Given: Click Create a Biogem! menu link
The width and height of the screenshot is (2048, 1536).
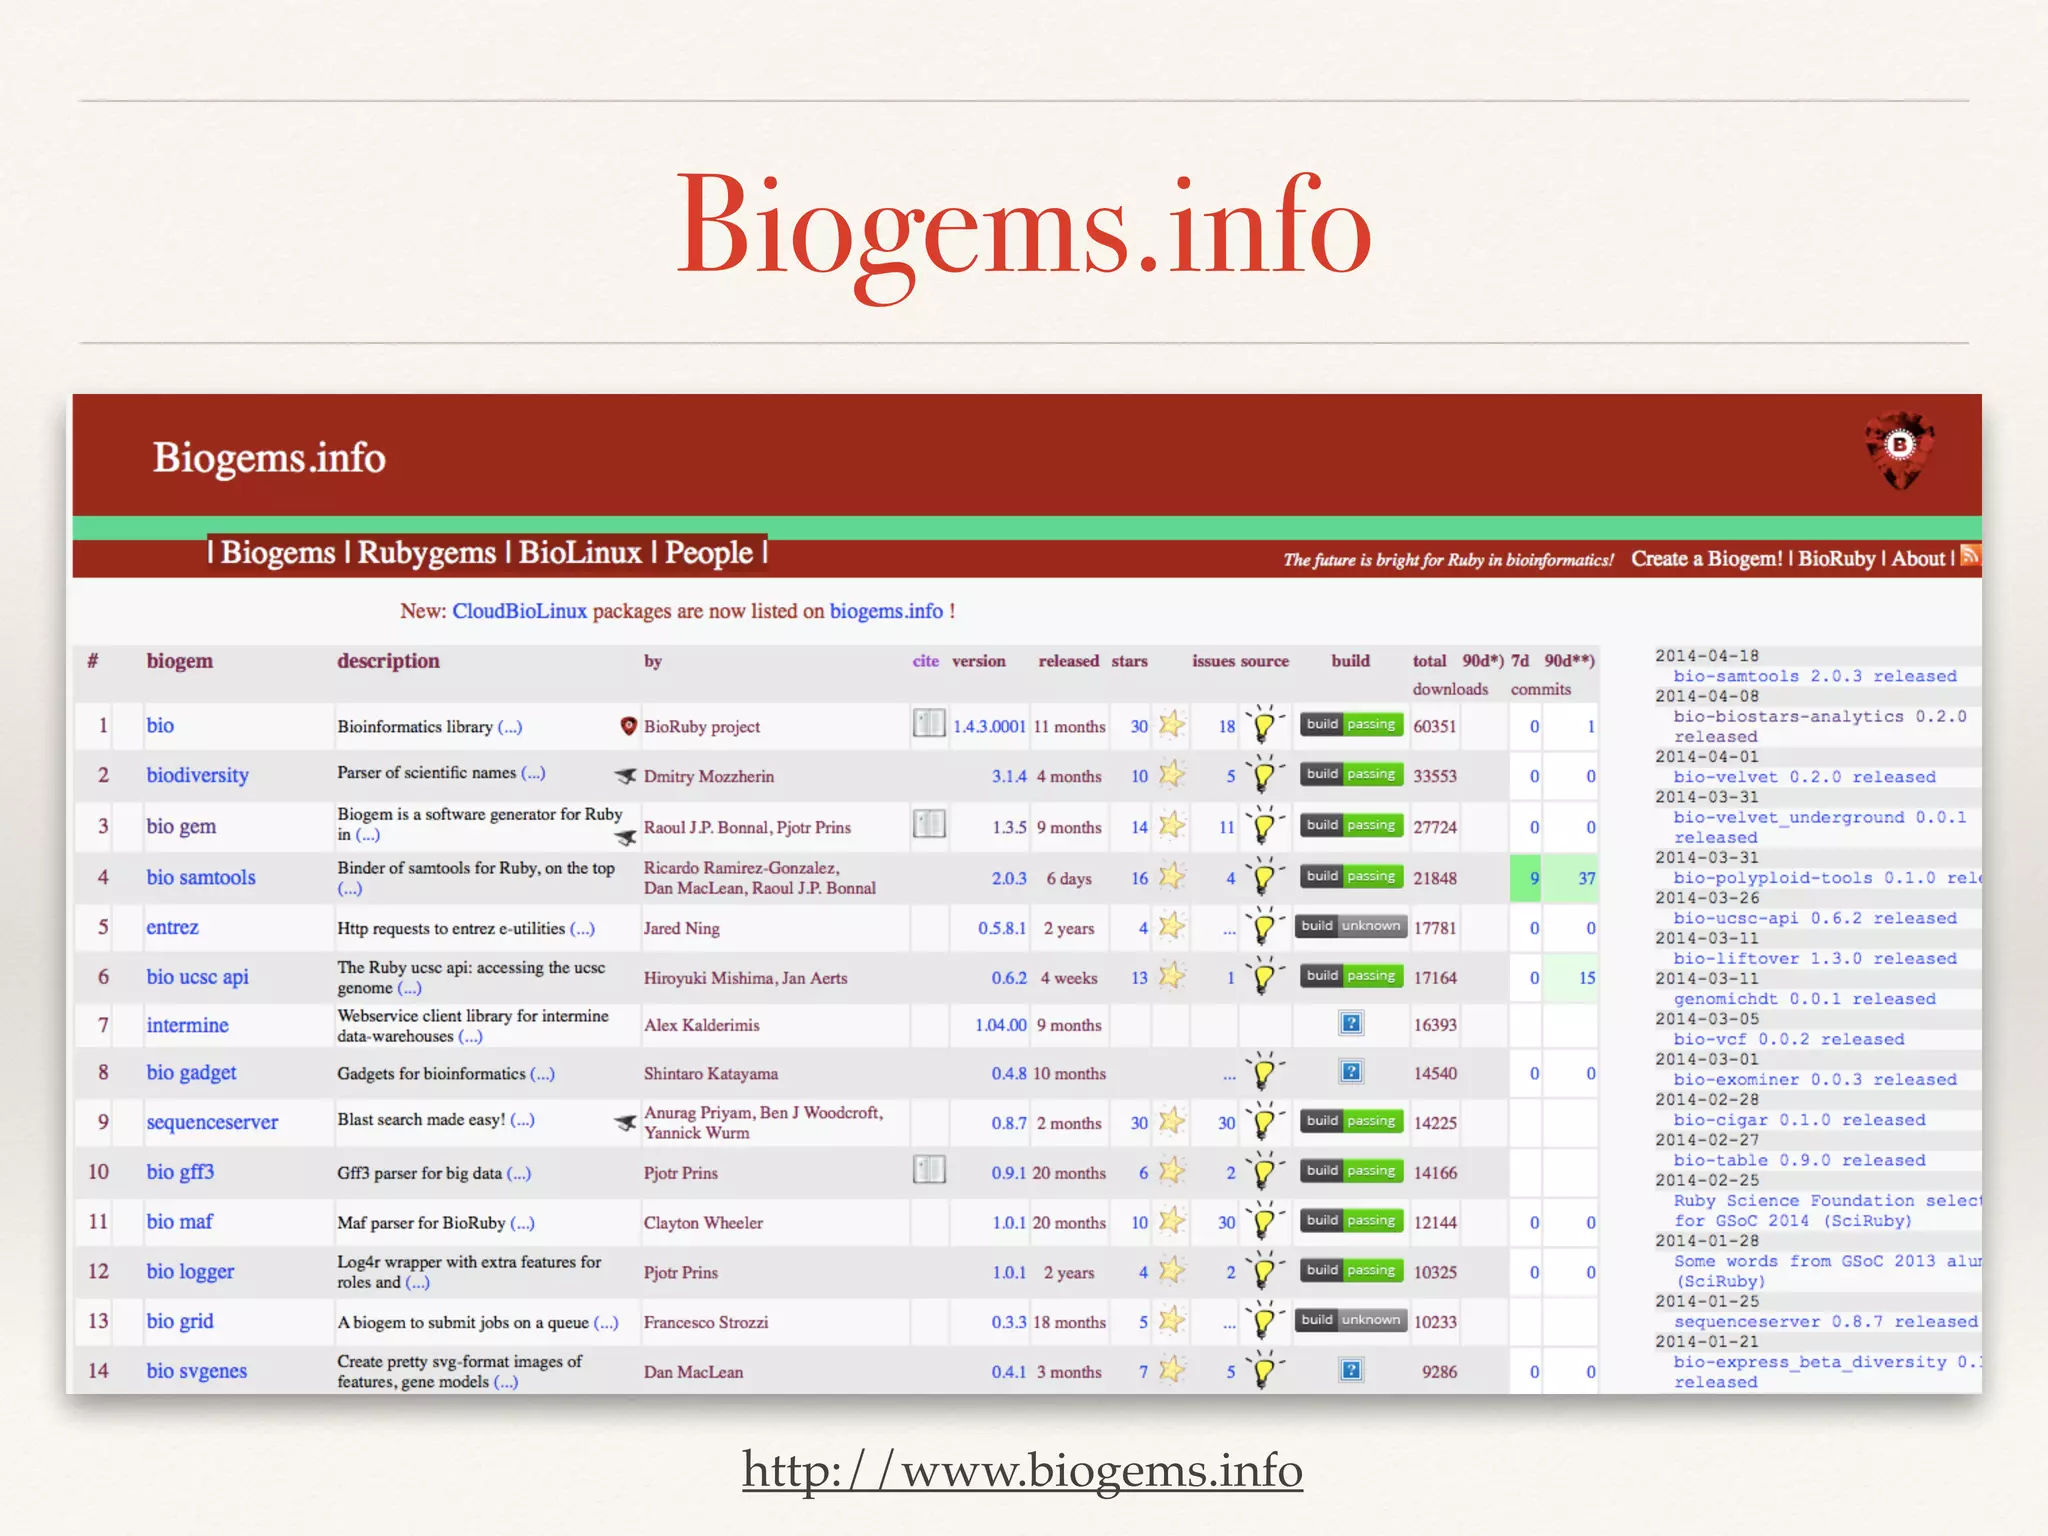Looking at the screenshot, I should 1707,559.
